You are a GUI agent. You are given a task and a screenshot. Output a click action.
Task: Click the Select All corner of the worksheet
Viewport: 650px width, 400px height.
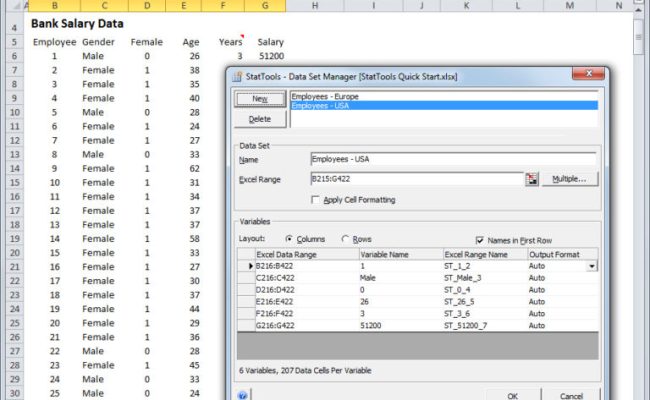click(x=15, y=5)
